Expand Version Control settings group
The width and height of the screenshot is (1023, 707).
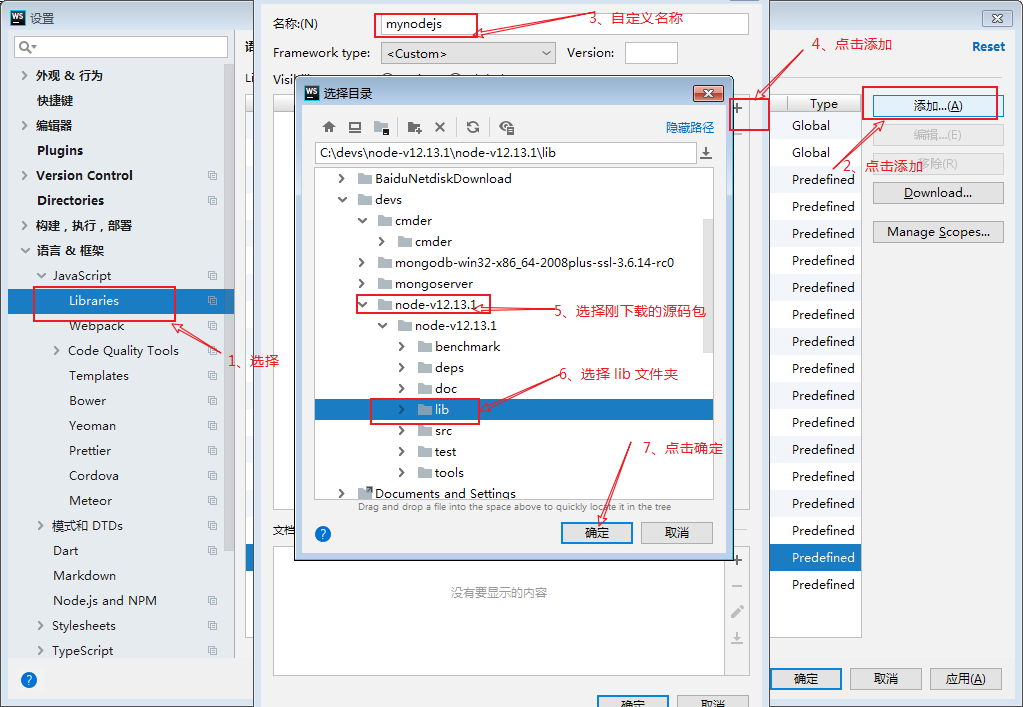pos(25,175)
